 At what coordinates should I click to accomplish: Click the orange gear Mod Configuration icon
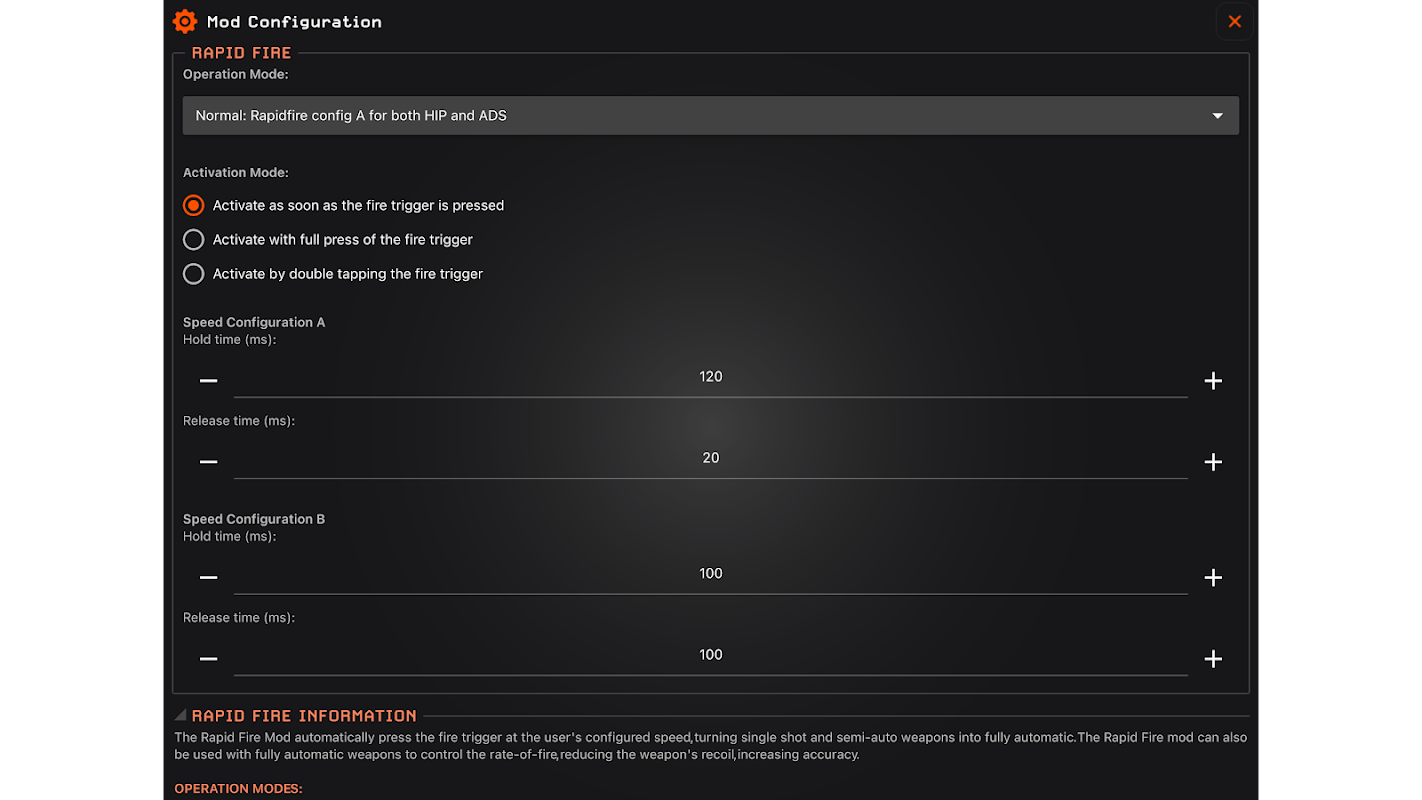185,21
